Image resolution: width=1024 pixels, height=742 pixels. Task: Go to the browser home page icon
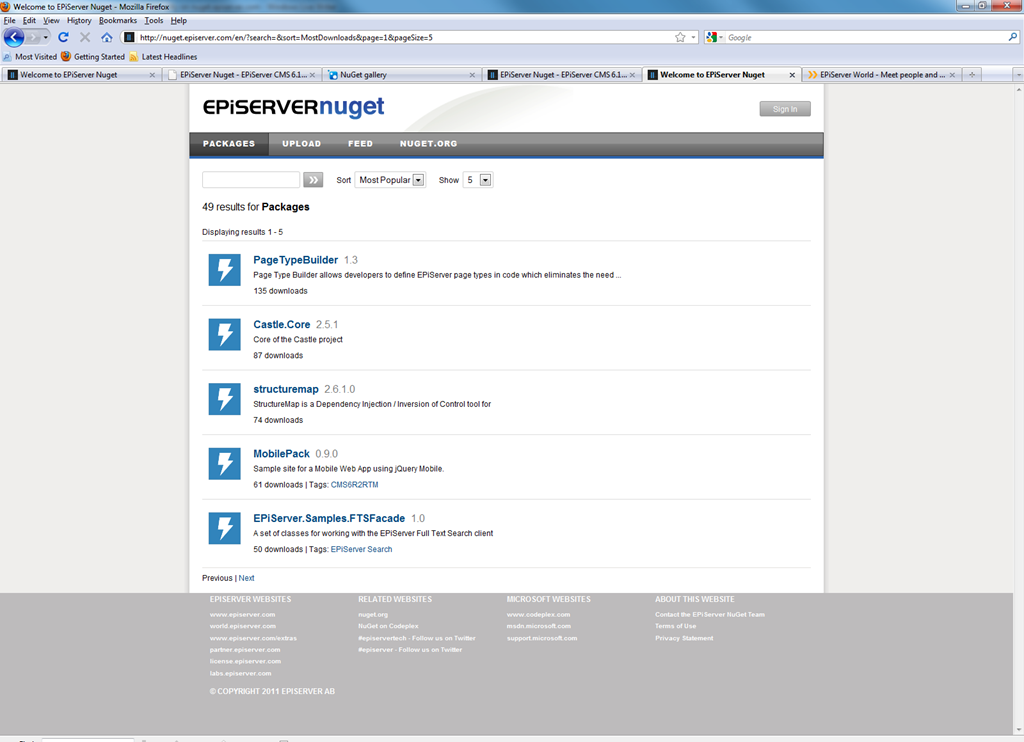click(x=106, y=37)
